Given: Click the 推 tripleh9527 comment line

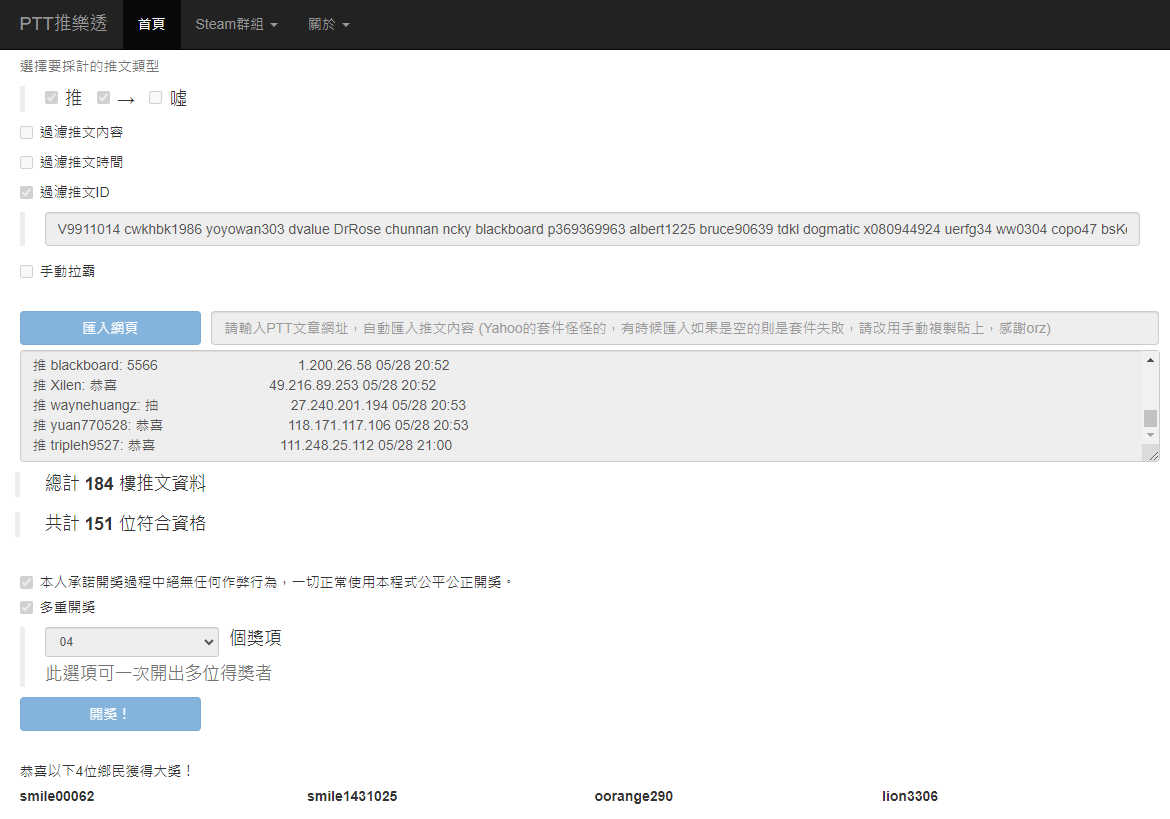Looking at the screenshot, I should tap(243, 446).
